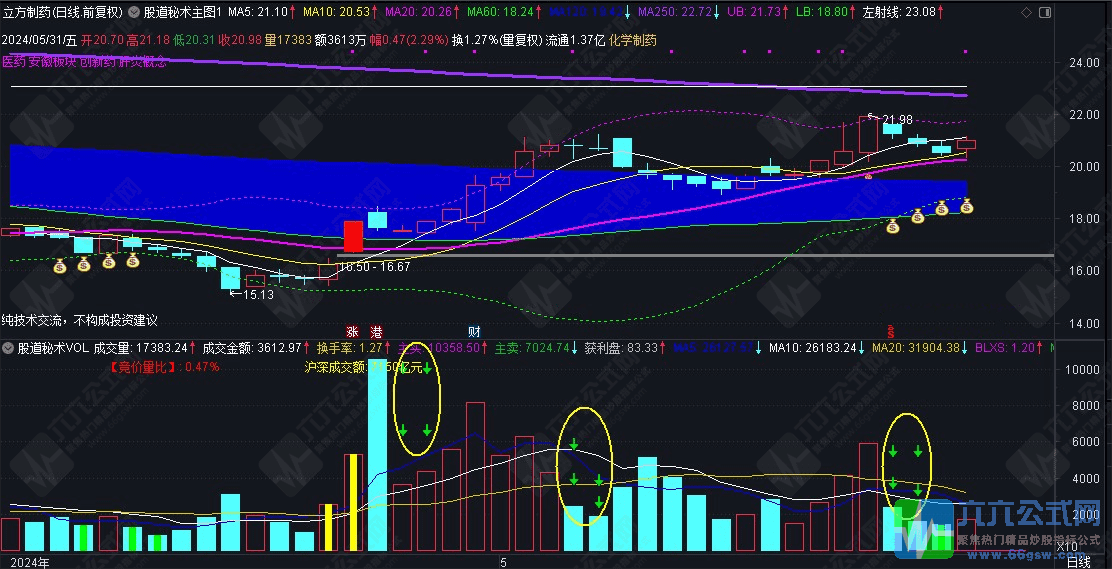The width and height of the screenshot is (1112, 569).
Task: Click the red 涨 event marker
Action: [x=352, y=331]
